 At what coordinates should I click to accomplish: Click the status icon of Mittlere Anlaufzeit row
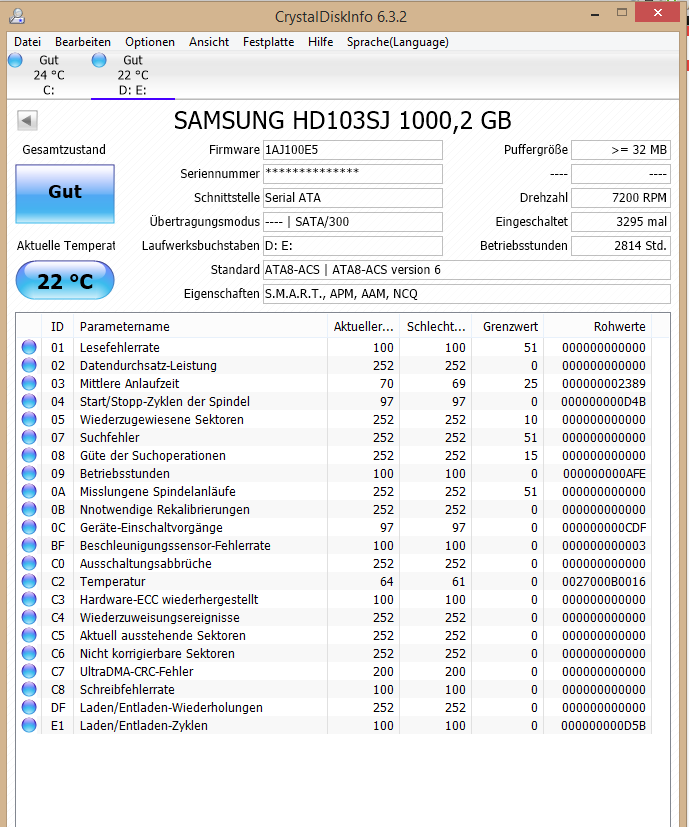point(29,383)
